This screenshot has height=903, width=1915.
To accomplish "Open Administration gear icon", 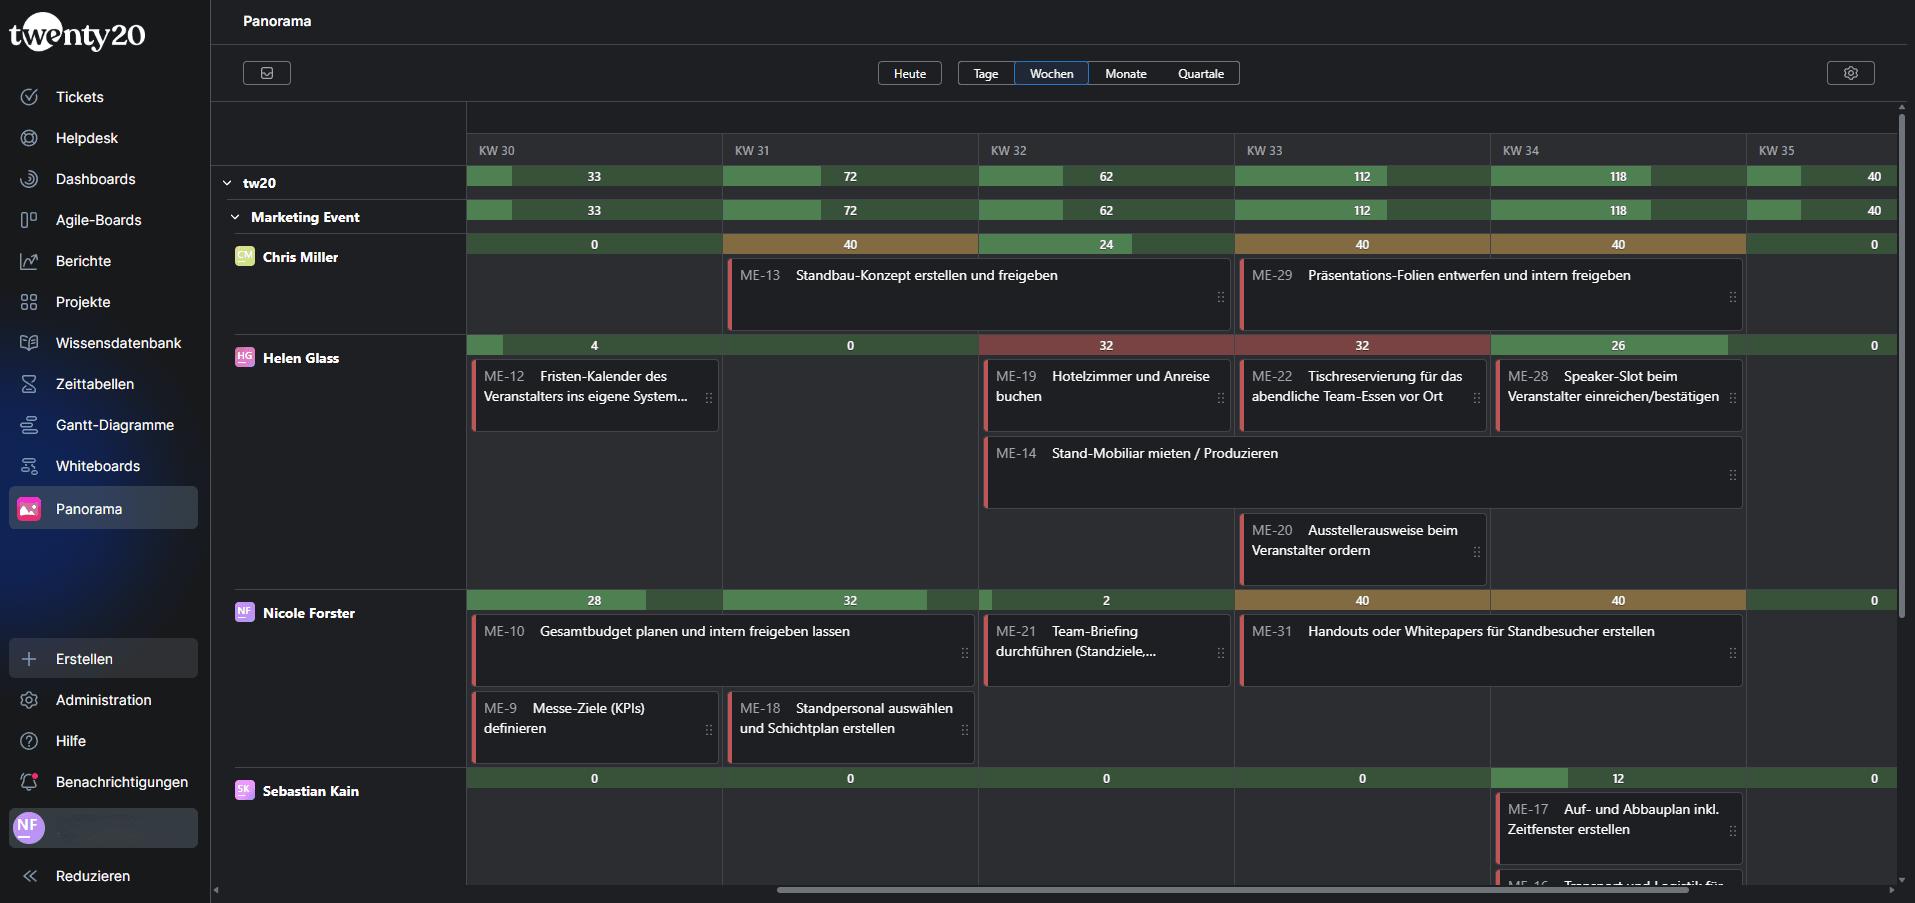I will pyautogui.click(x=29, y=700).
